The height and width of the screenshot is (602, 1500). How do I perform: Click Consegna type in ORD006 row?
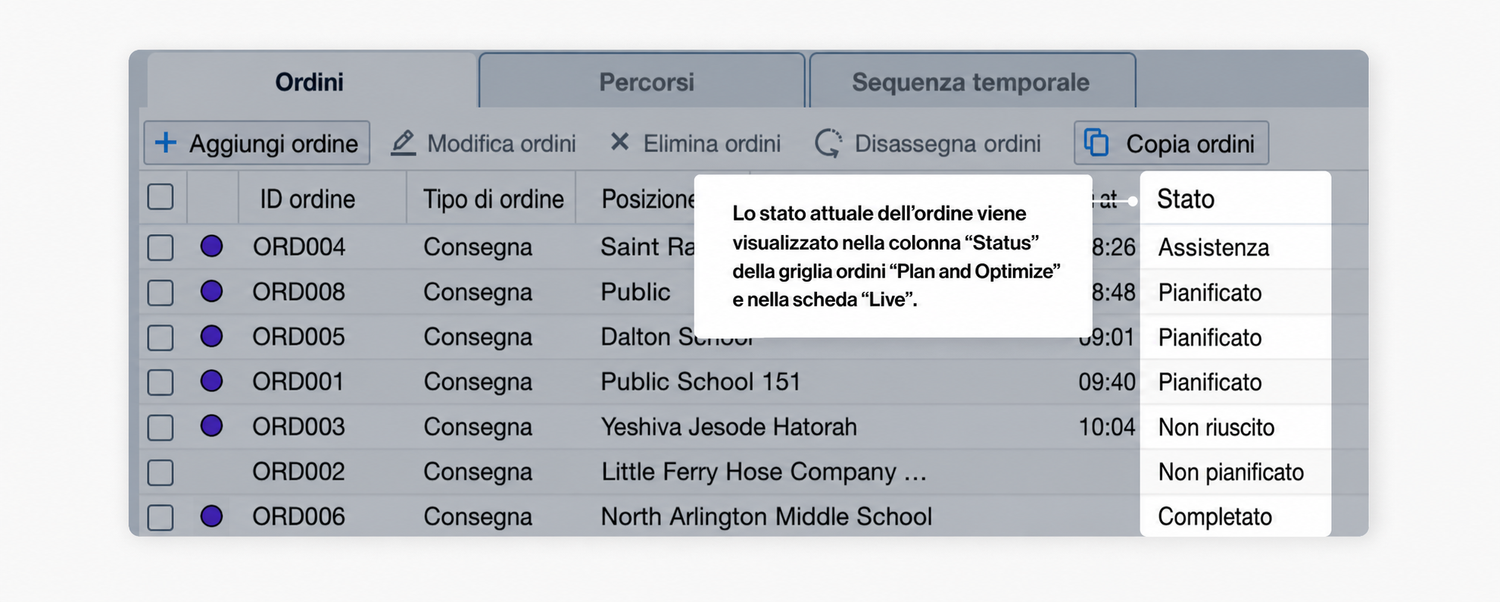tap(478, 517)
